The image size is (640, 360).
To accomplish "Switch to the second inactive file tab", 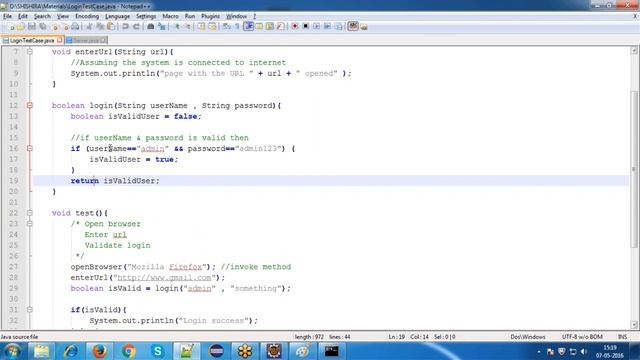I will (x=86, y=40).
